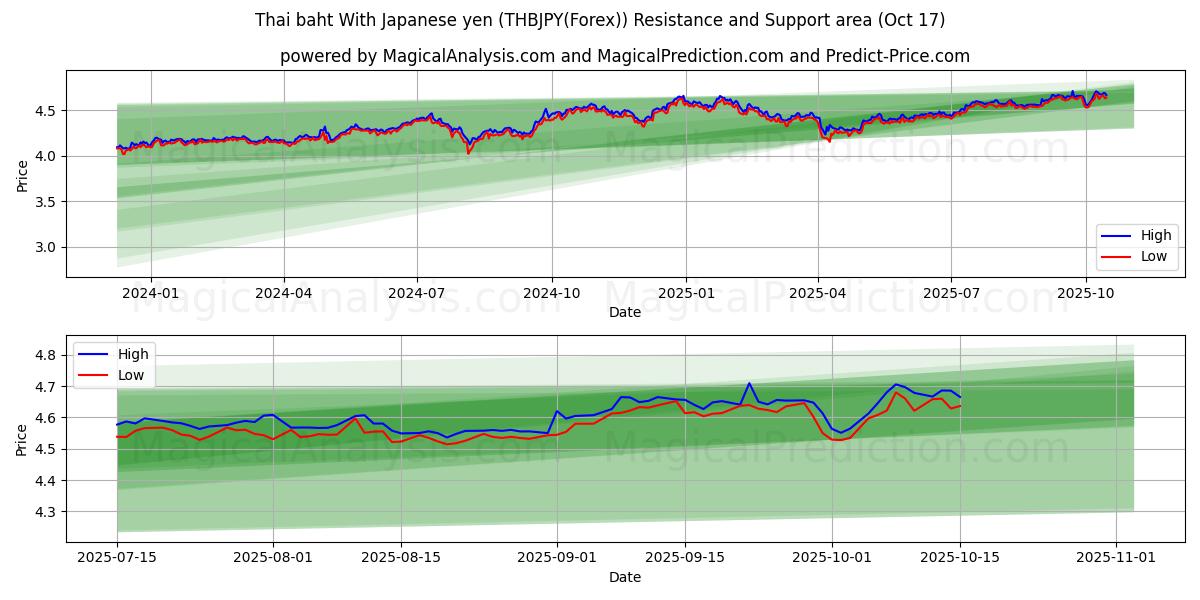Click the 2025-09-01 tick on bottom chart
Viewport: 1200px width, 600px height.
[556, 558]
